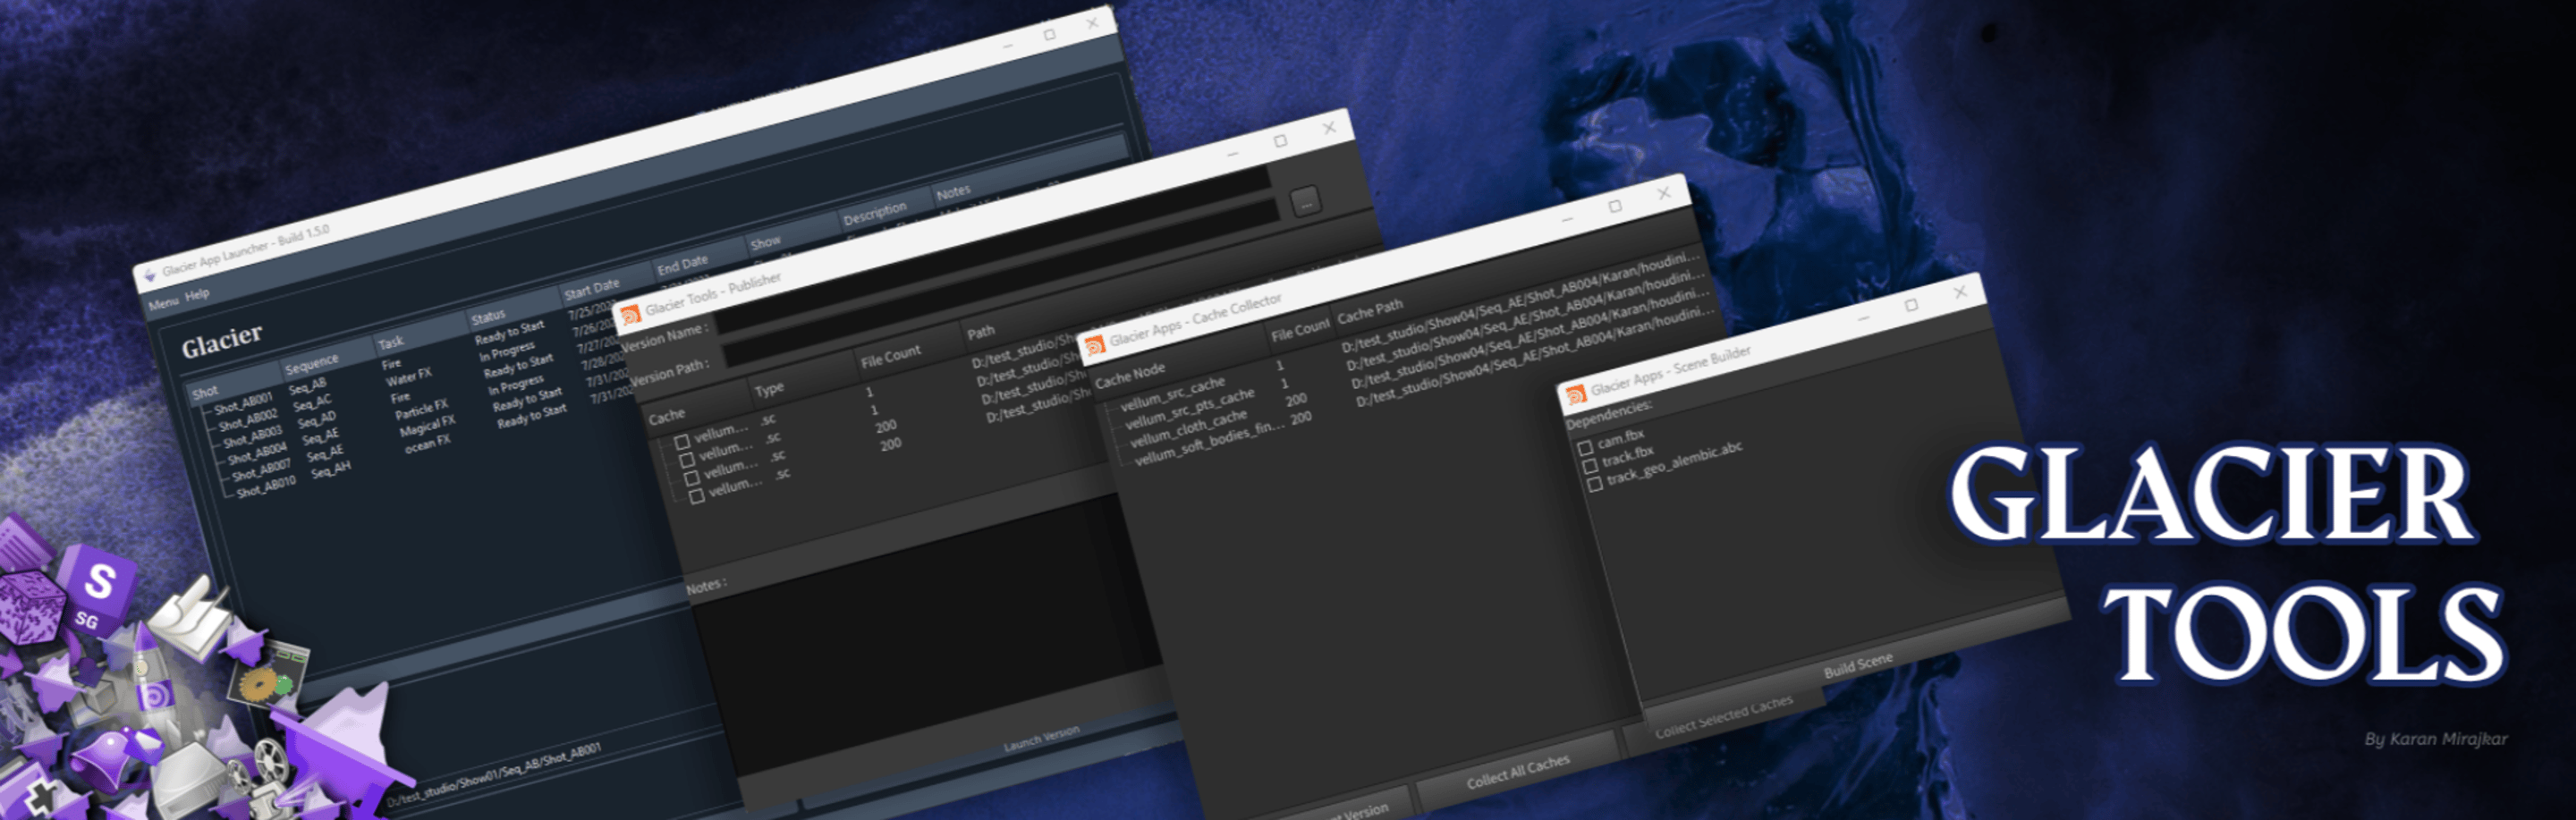Click the 'Magical FX' task cell
2576x820 pixels.
point(427,427)
